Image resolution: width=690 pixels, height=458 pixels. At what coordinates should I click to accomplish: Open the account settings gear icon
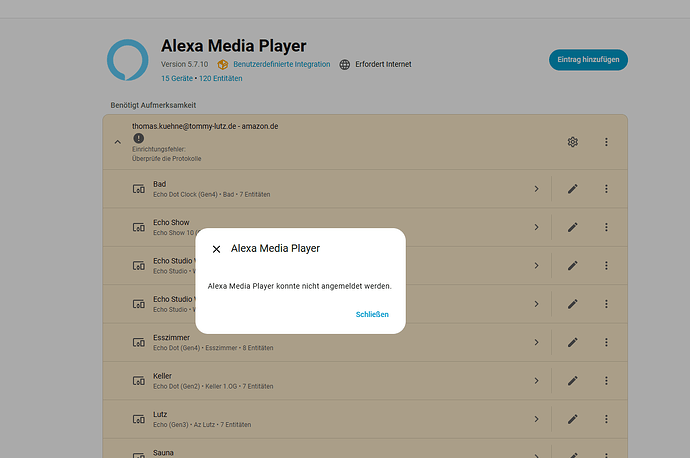pos(573,143)
